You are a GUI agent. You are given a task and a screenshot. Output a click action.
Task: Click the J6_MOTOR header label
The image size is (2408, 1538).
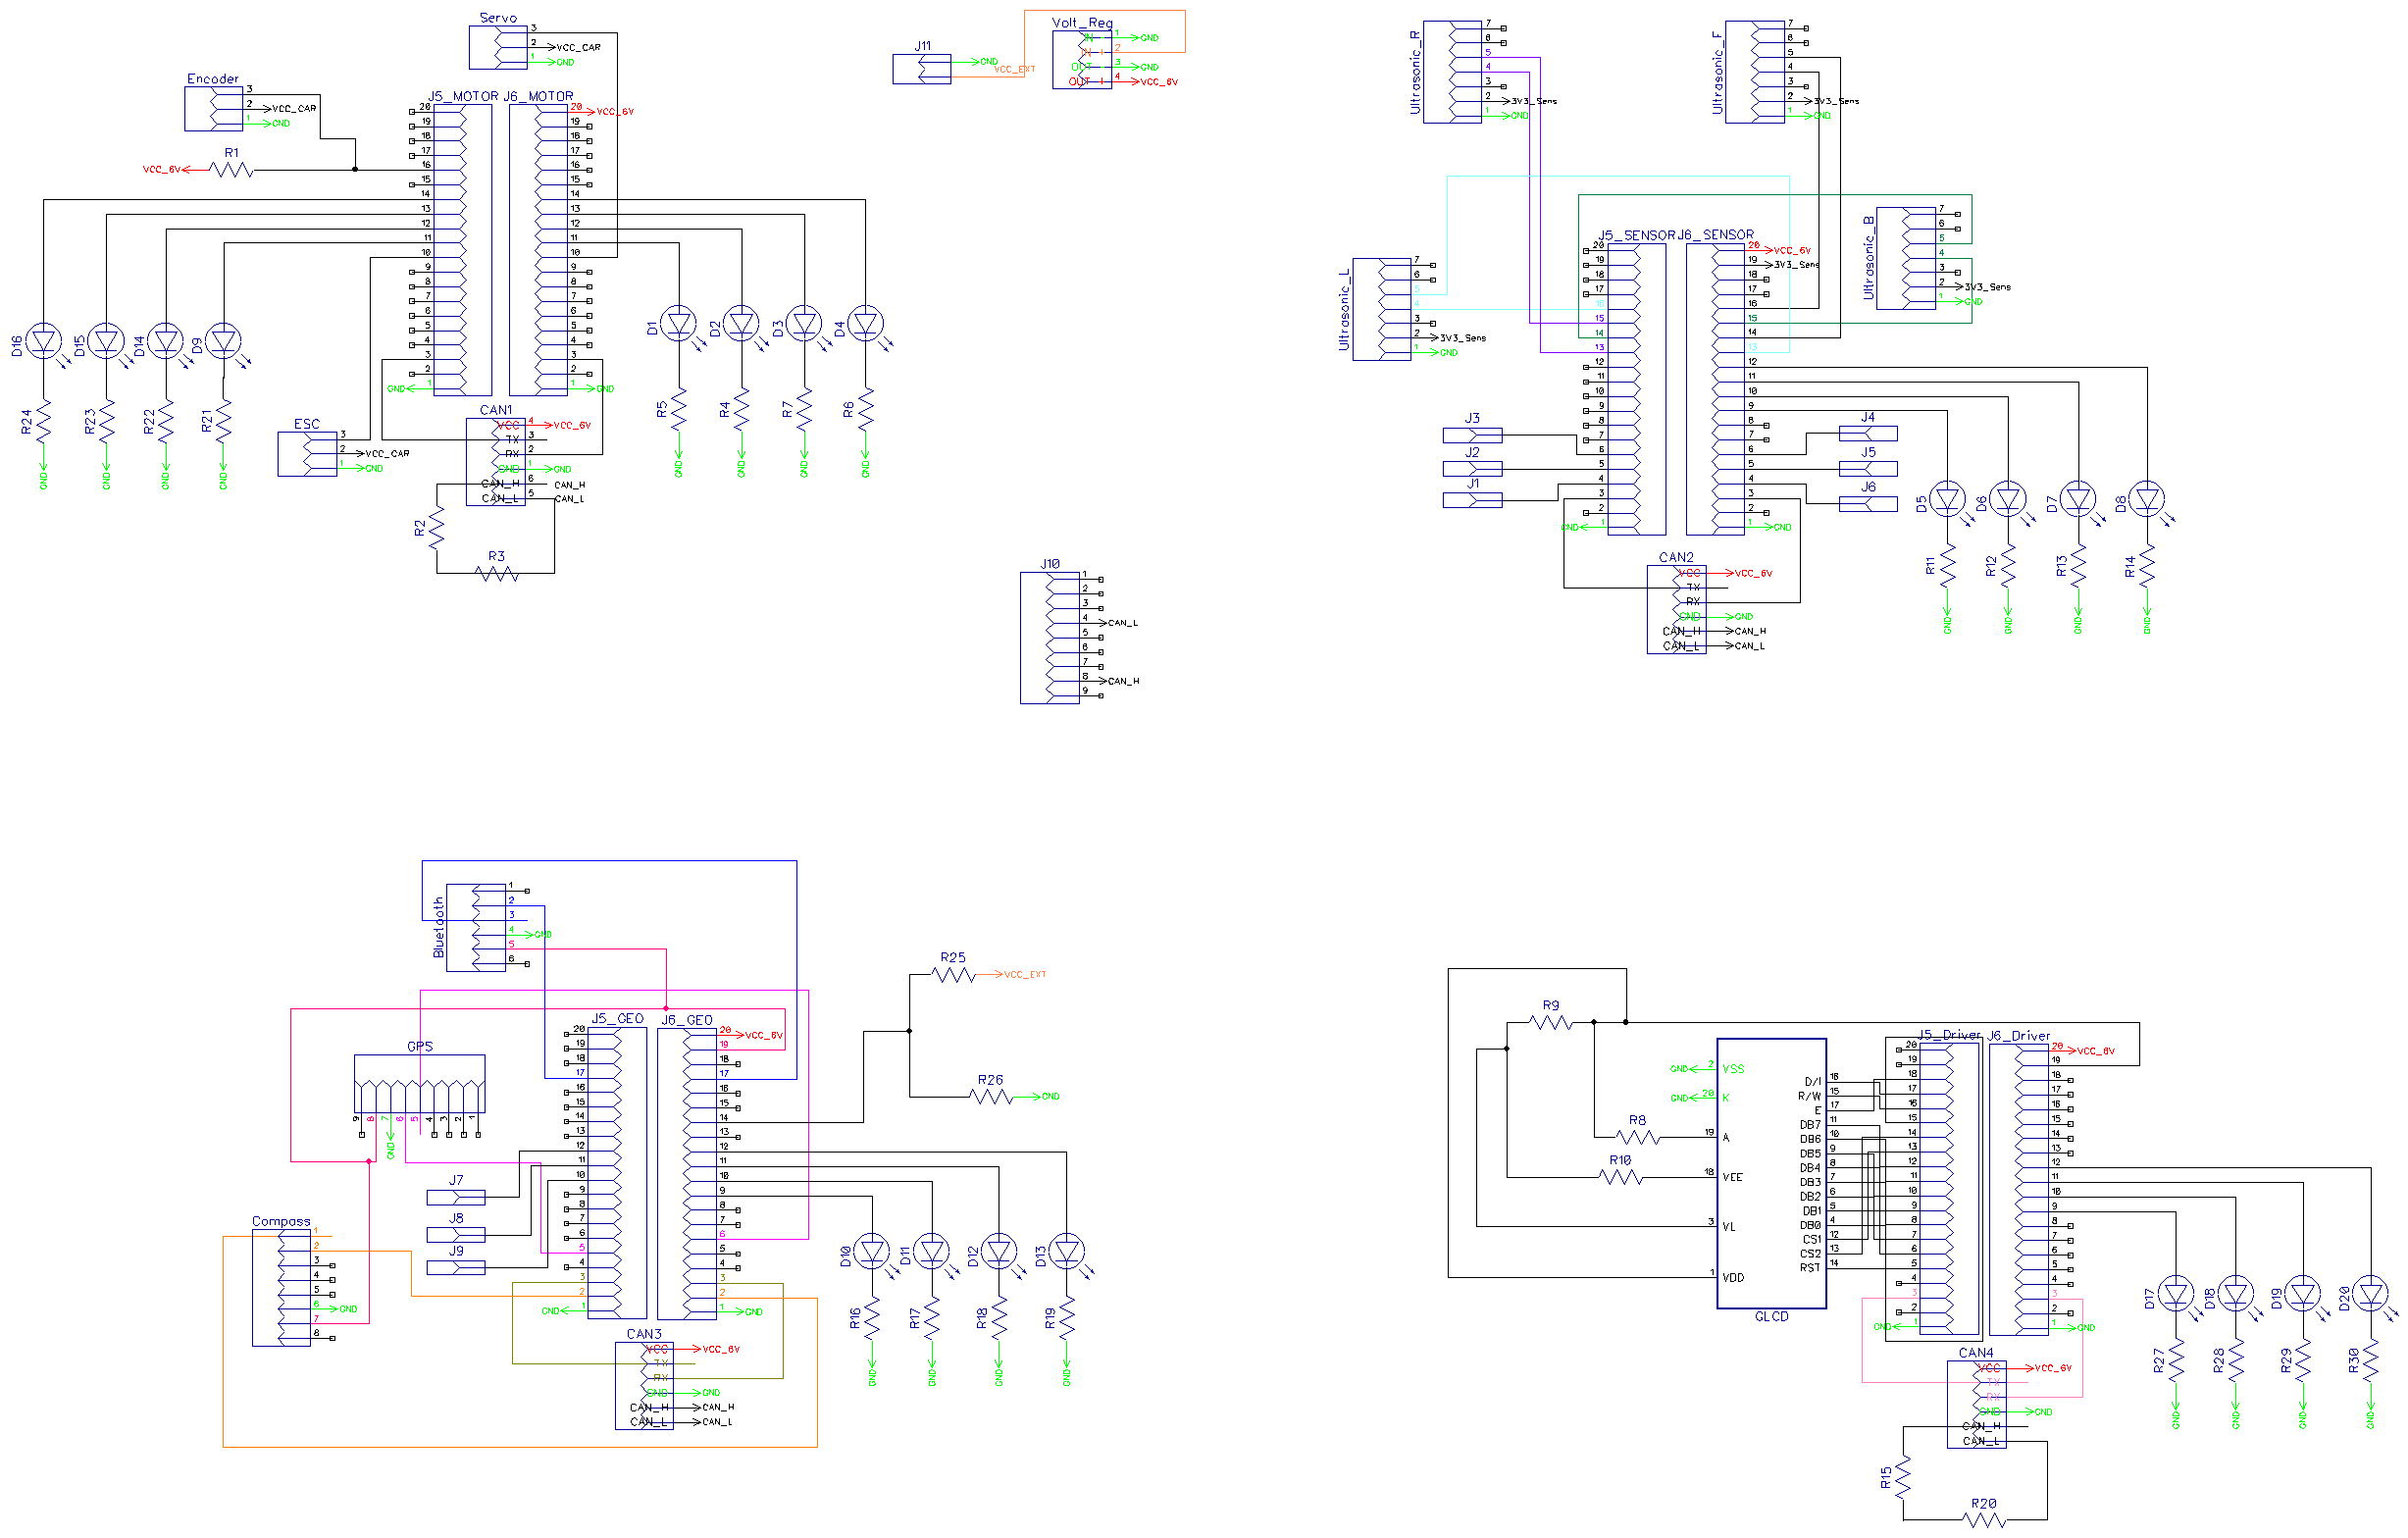pyautogui.click(x=538, y=97)
